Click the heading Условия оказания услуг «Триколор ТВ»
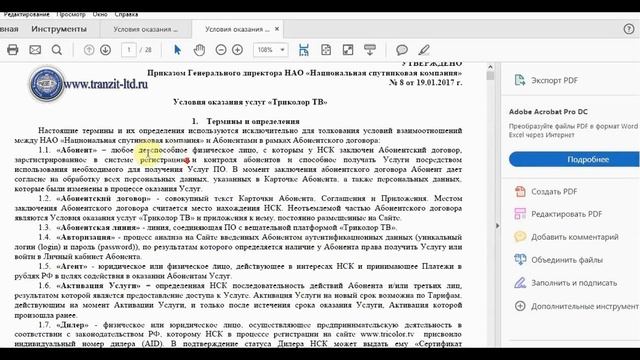This screenshot has width=640, height=360. click(x=250, y=102)
